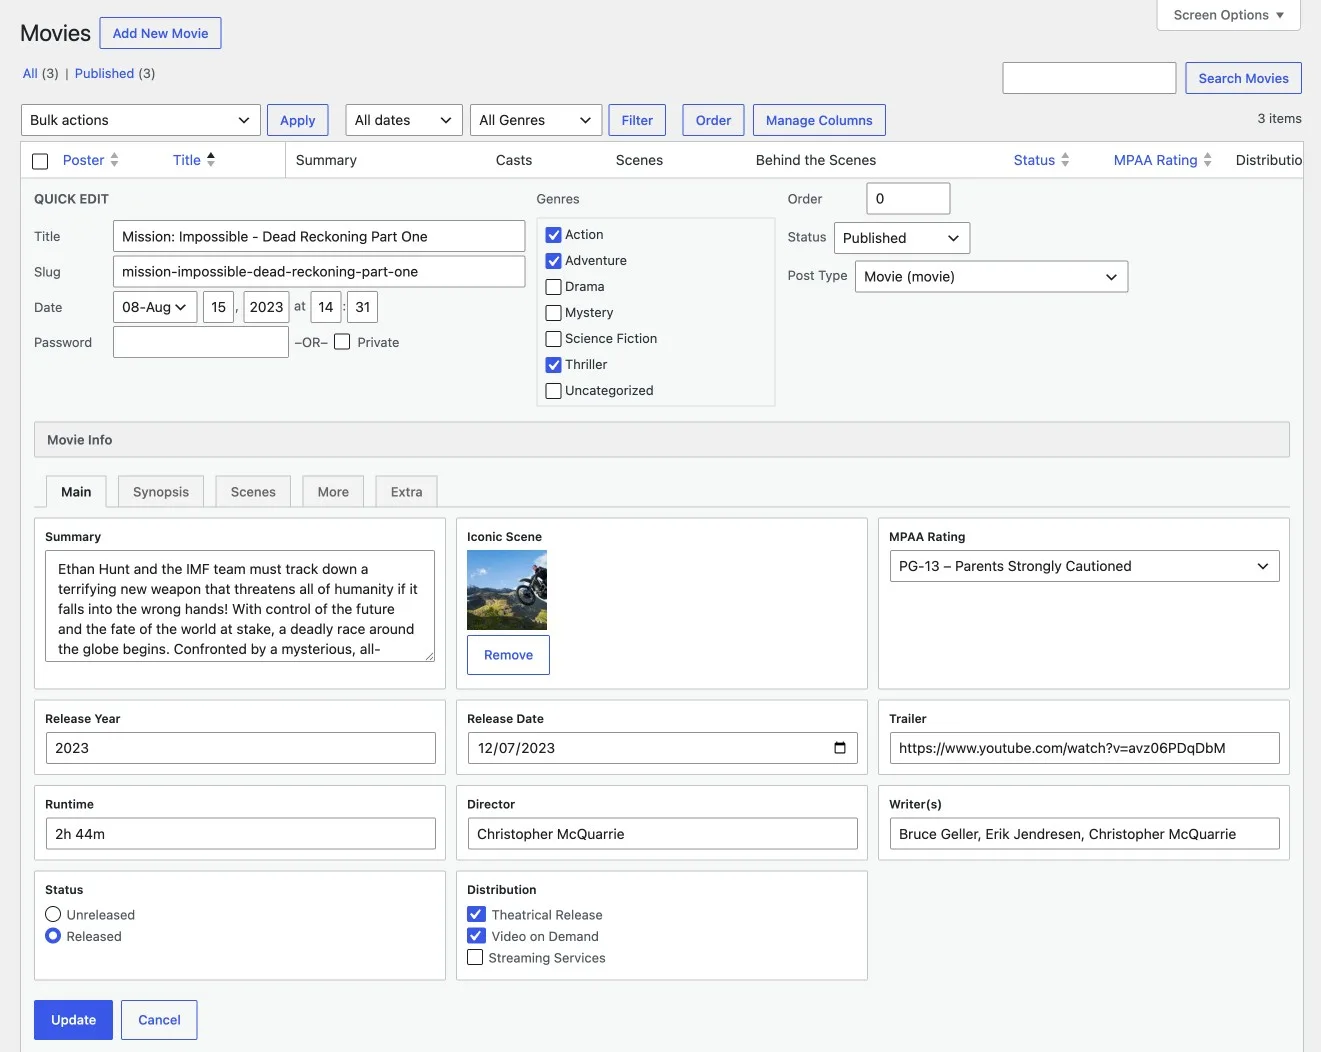Image resolution: width=1321 pixels, height=1052 pixels.
Task: Open the Post Type dropdown
Action: click(991, 276)
